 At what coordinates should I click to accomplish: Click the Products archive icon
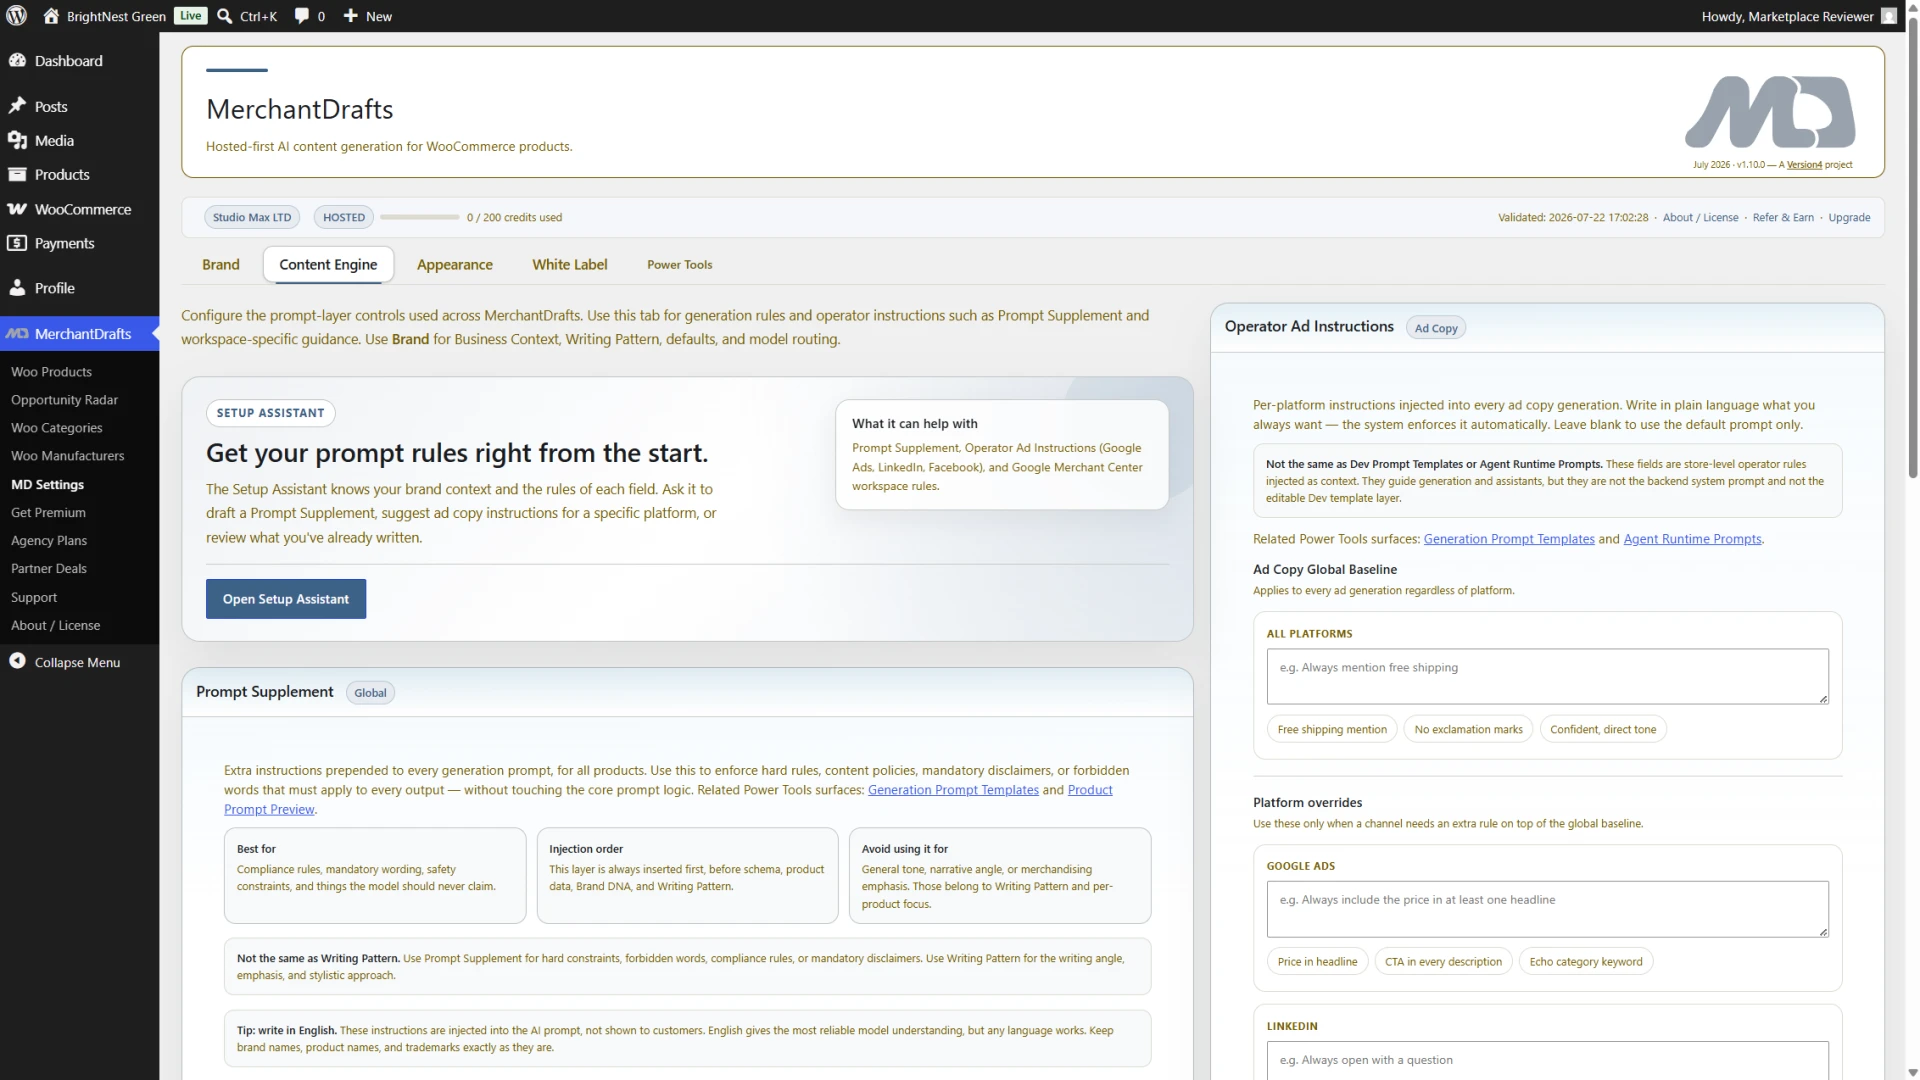(x=17, y=174)
